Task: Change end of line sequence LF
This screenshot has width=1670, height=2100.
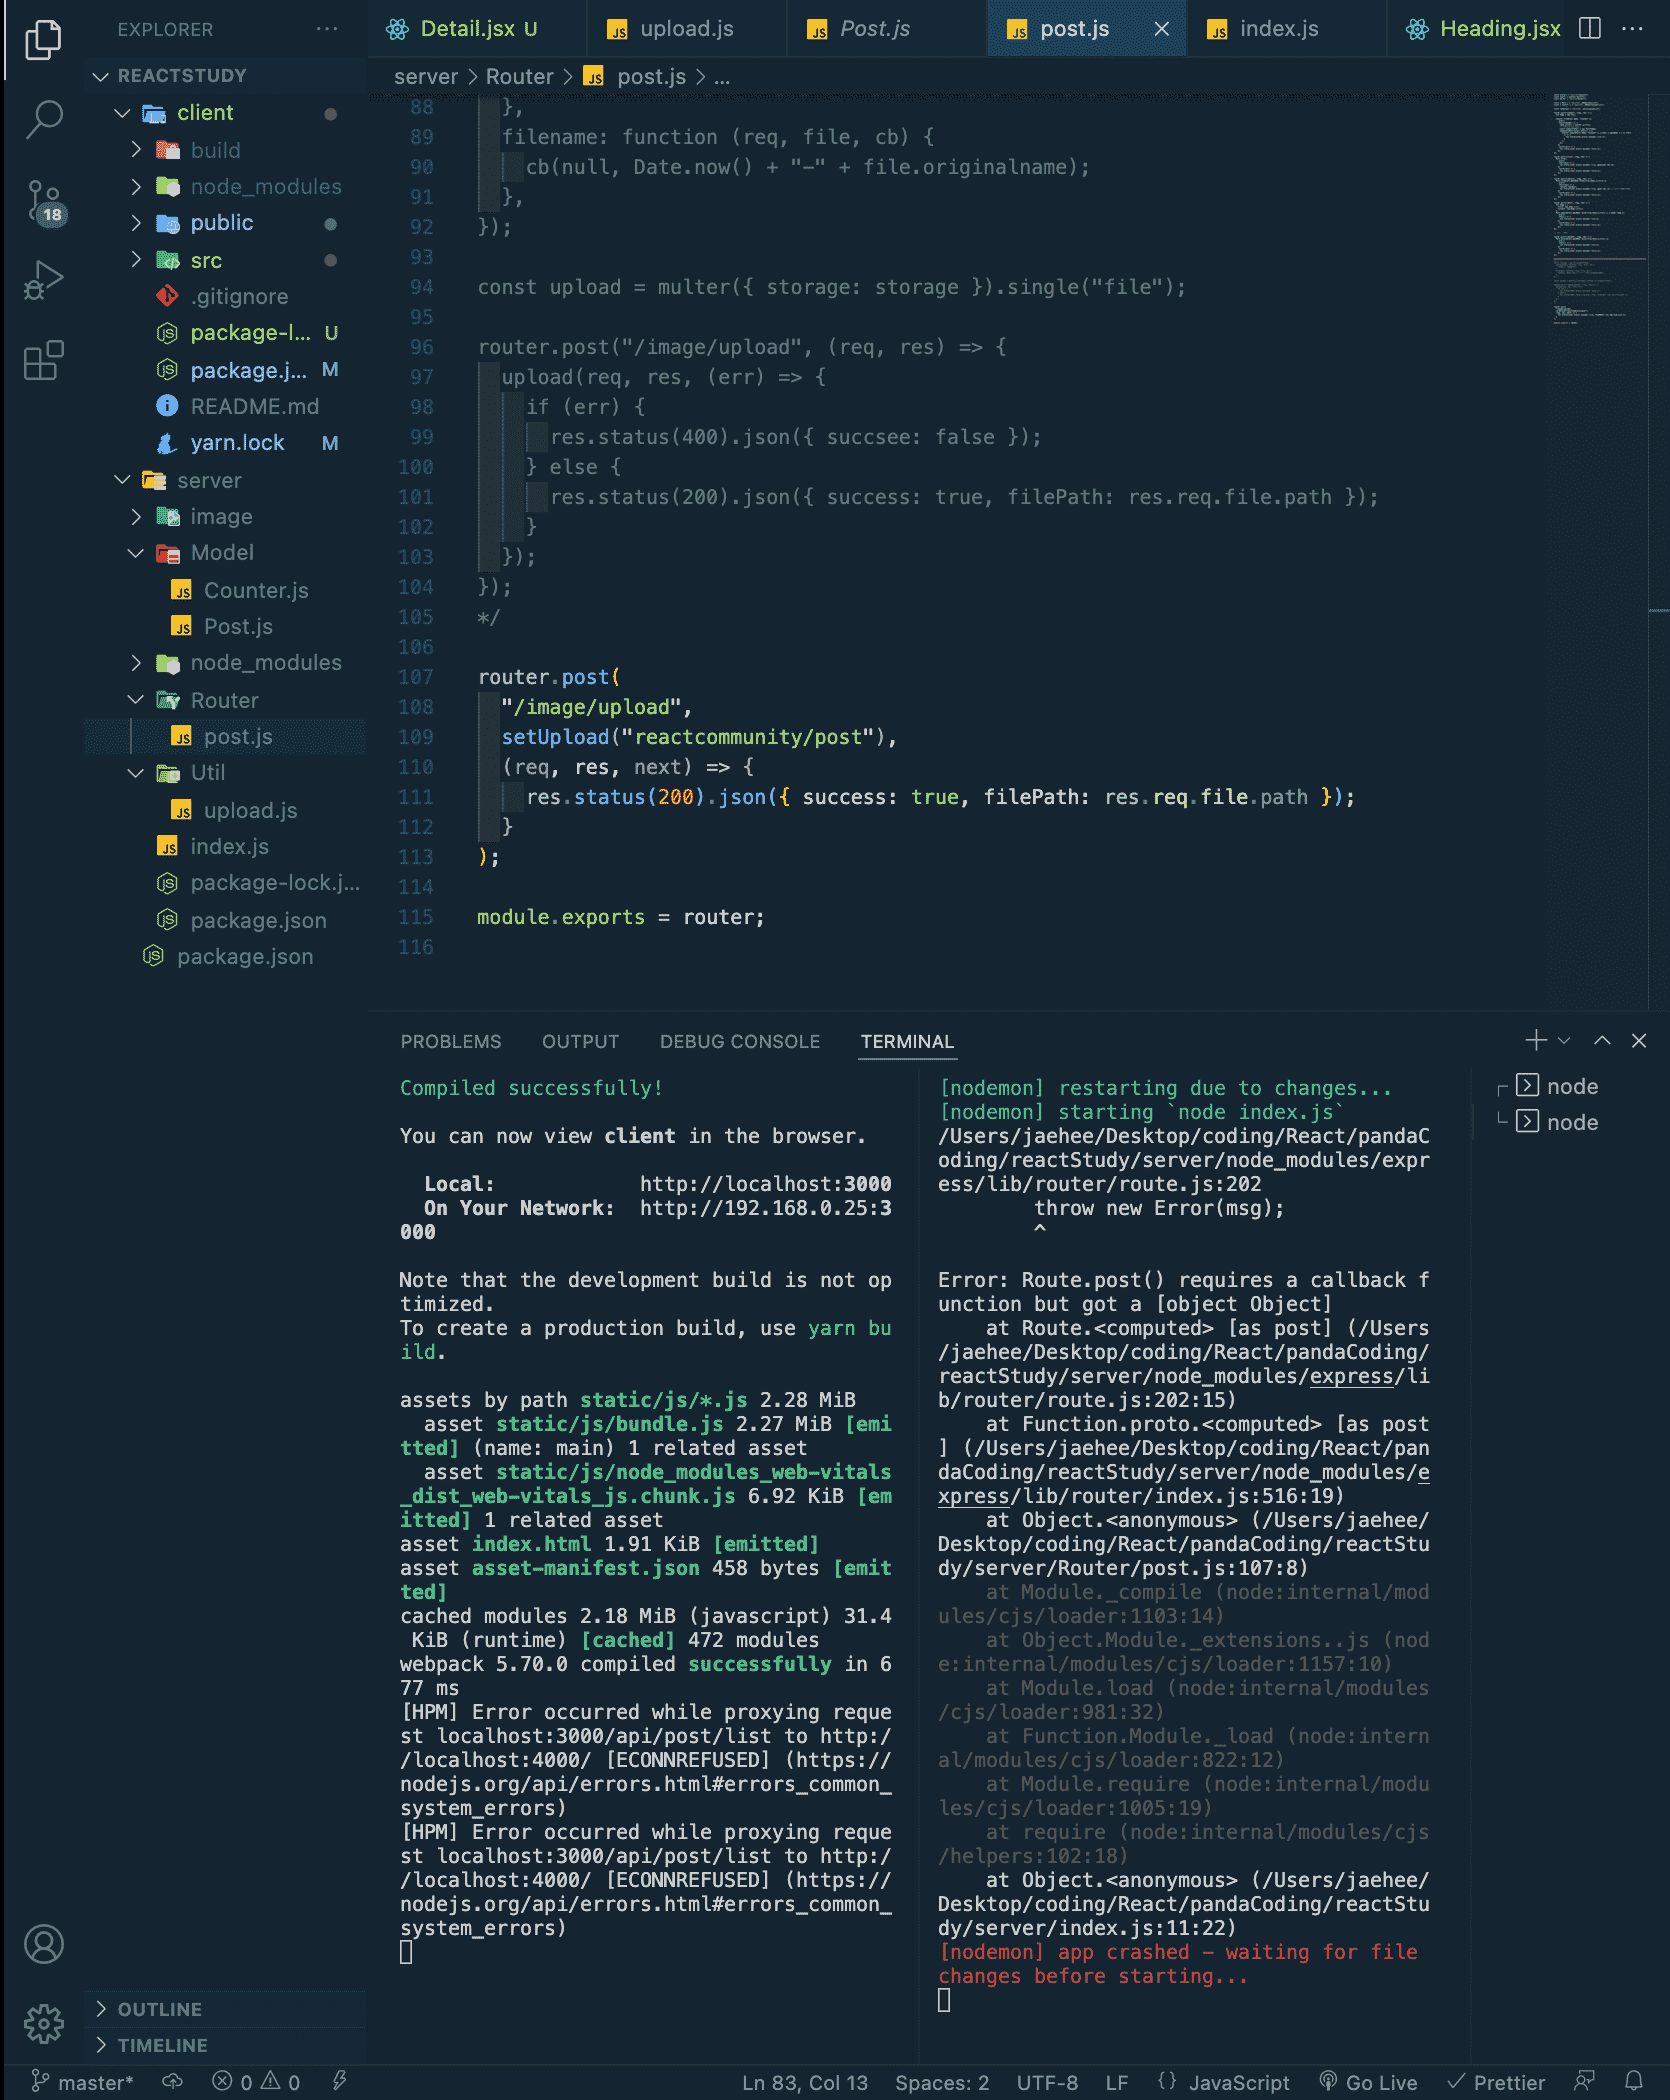Action: pyautogui.click(x=1117, y=2082)
